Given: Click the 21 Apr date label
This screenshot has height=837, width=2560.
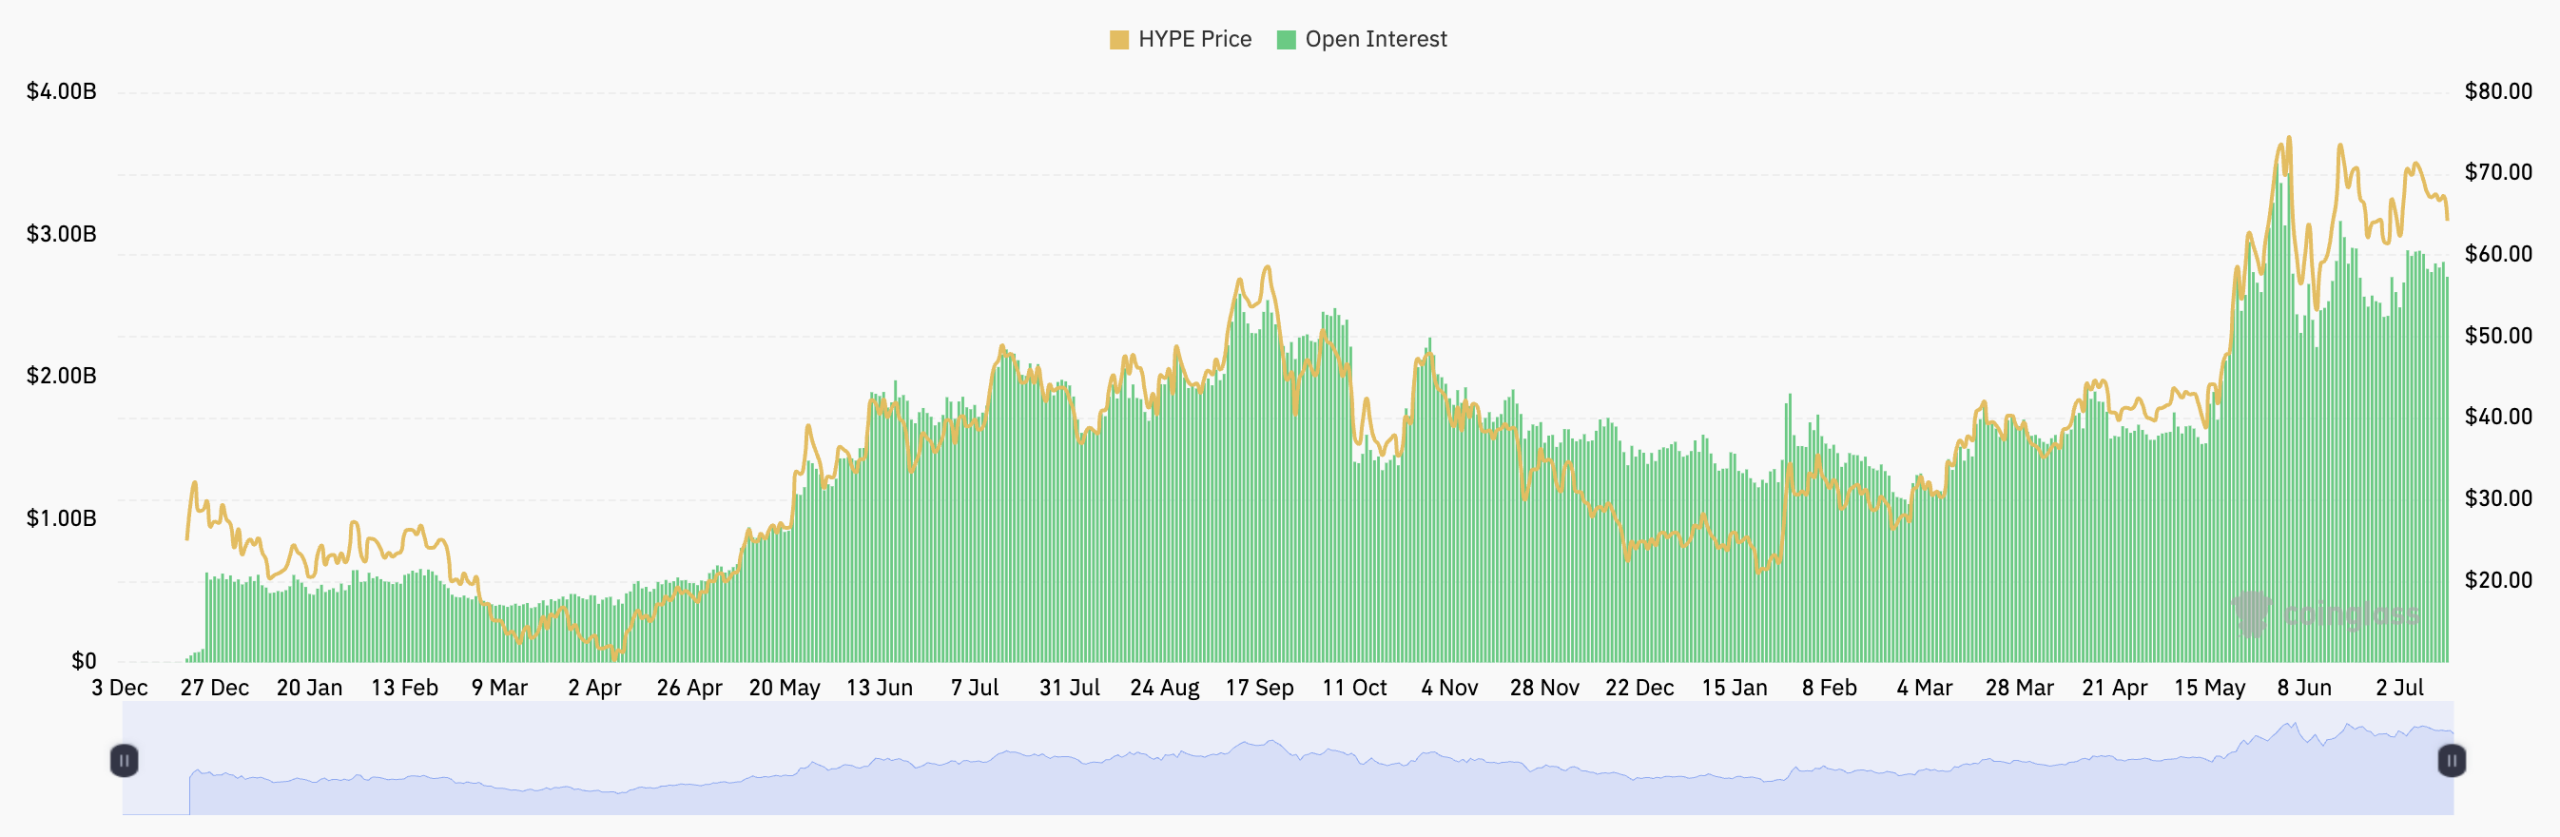Looking at the screenshot, I should click(2114, 688).
